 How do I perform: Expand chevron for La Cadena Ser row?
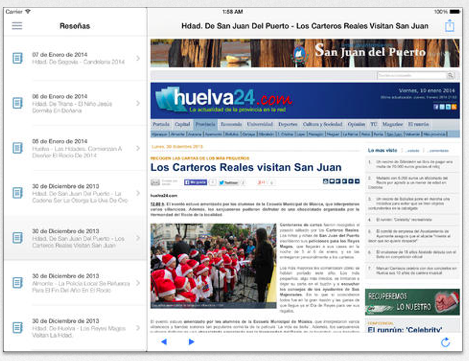click(138, 193)
